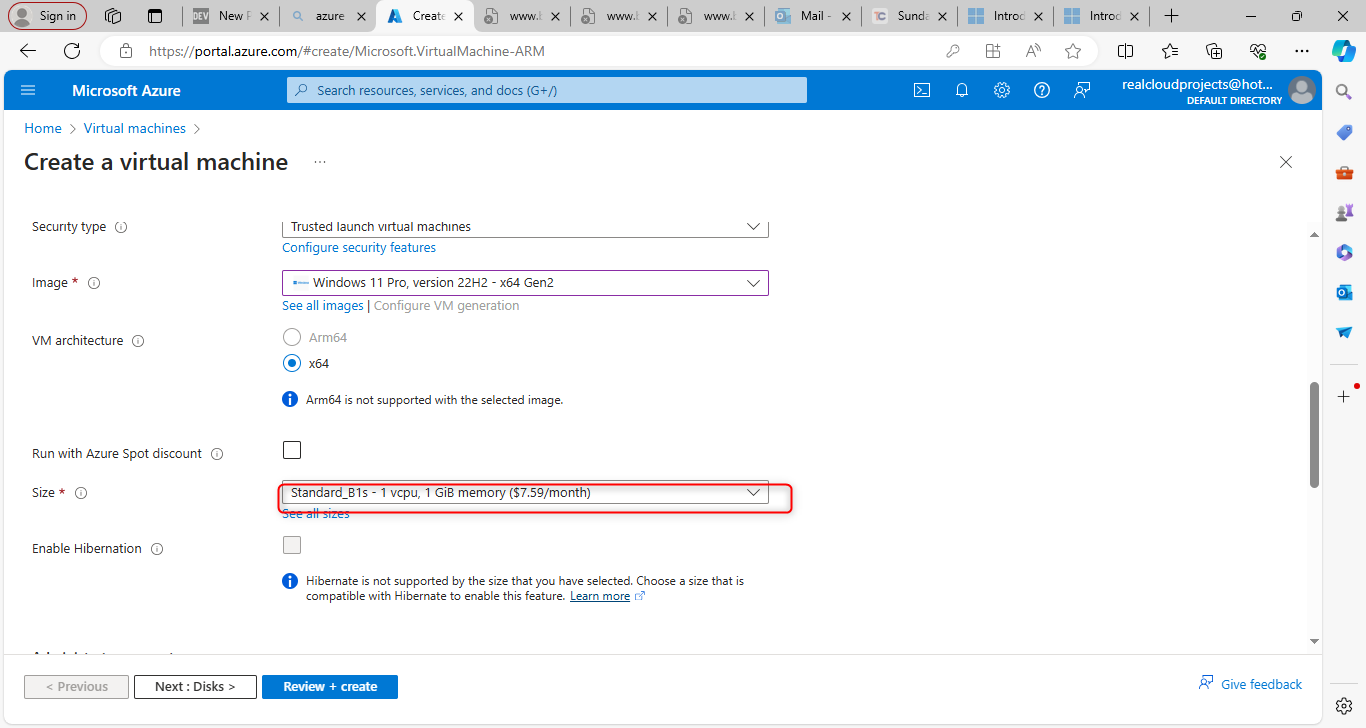Open Azure help and support icon
The width and height of the screenshot is (1366, 728).
click(x=1042, y=90)
